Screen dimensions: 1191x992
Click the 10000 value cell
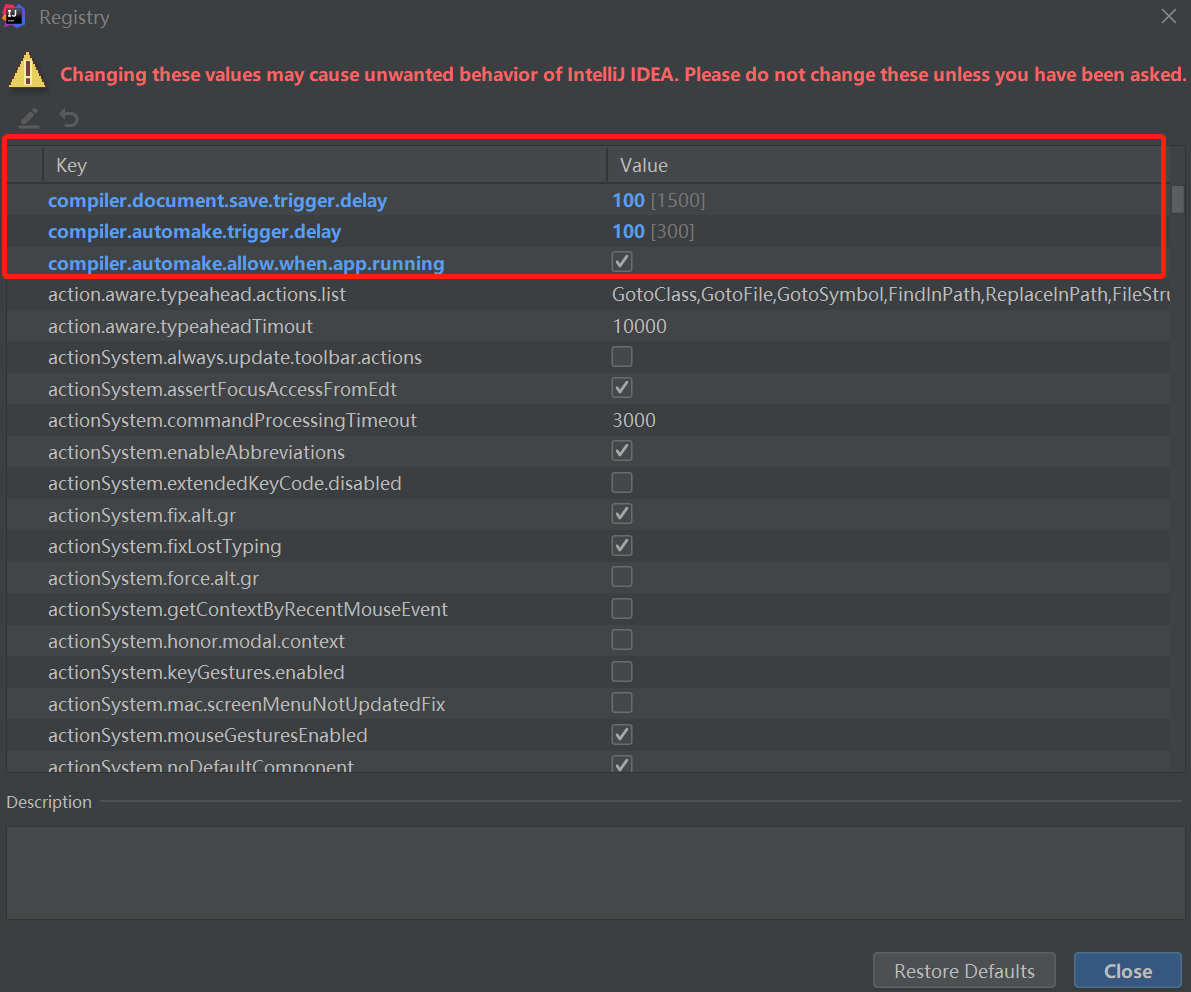(x=640, y=327)
